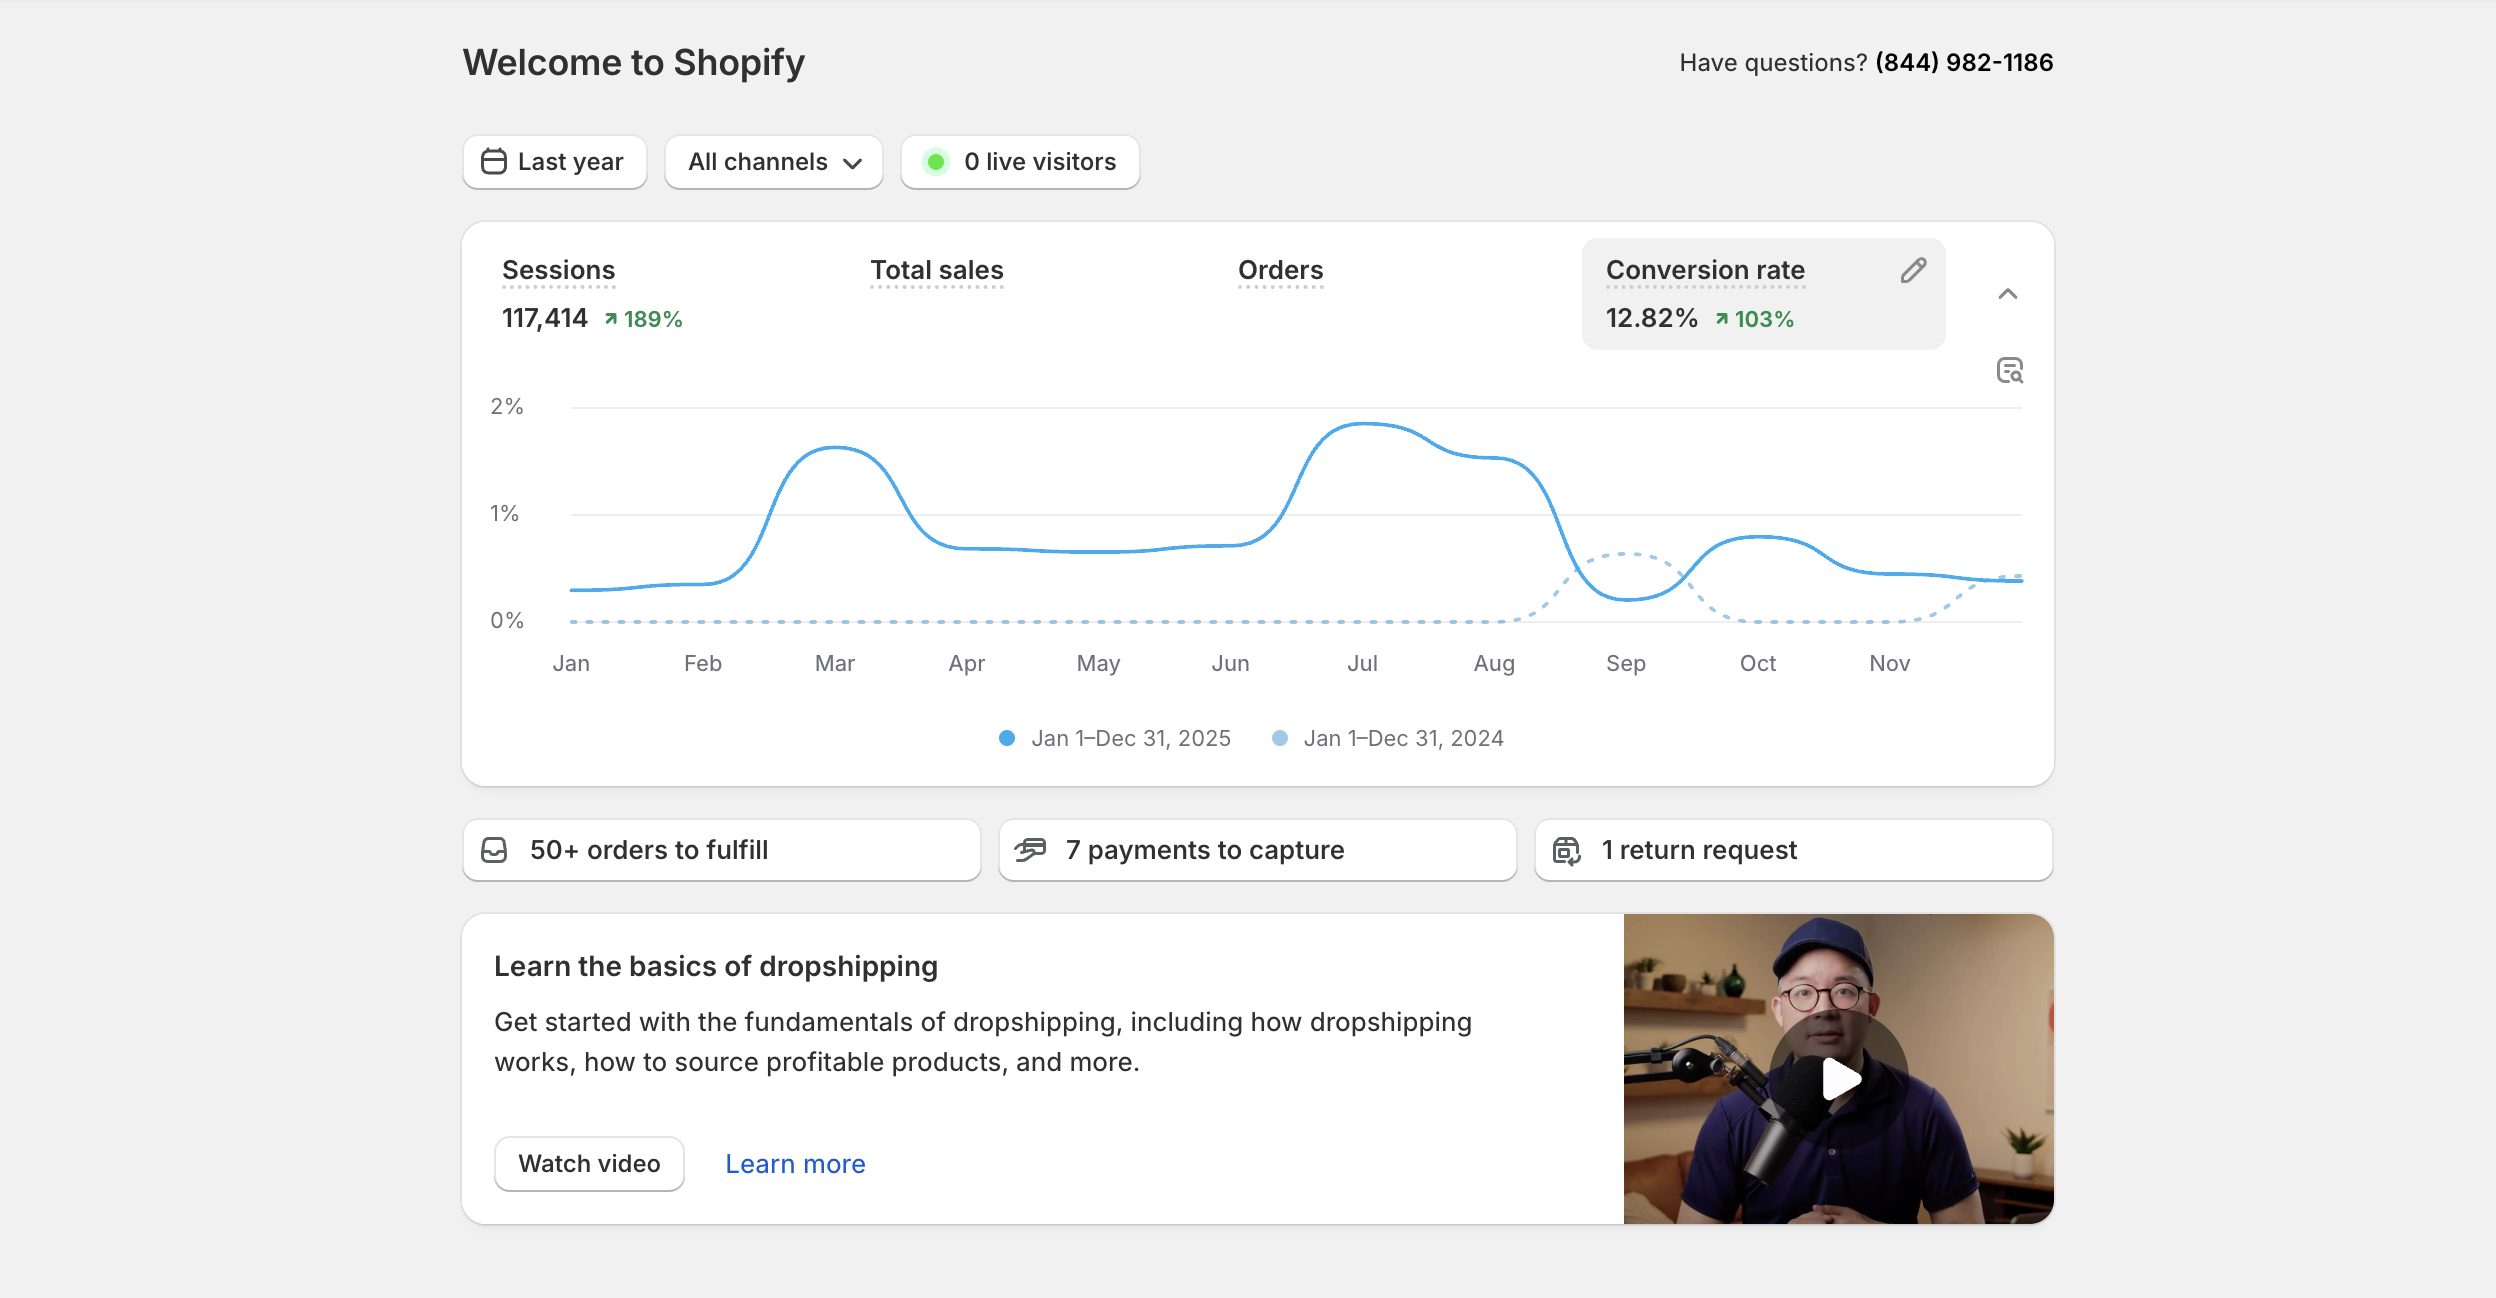The height and width of the screenshot is (1298, 2496).
Task: Open the Learn more link
Action: (x=795, y=1164)
